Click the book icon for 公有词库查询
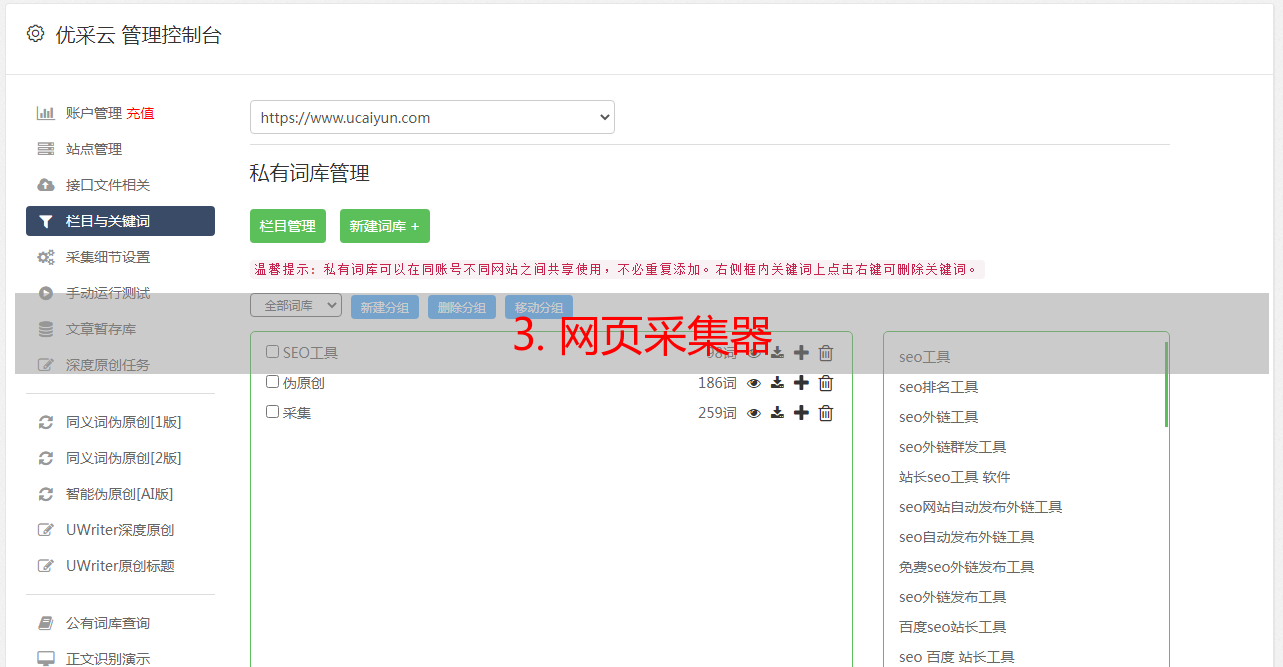 (46, 623)
